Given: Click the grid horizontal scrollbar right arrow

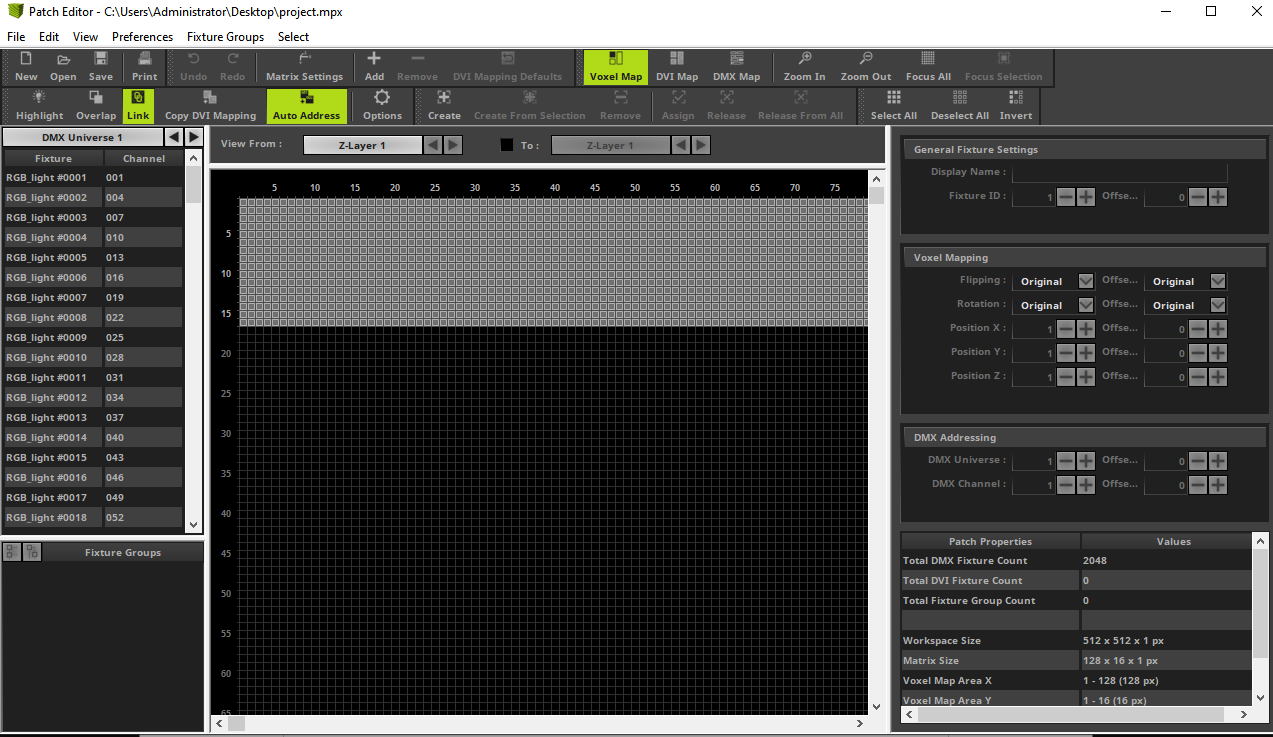Looking at the screenshot, I should (x=860, y=722).
